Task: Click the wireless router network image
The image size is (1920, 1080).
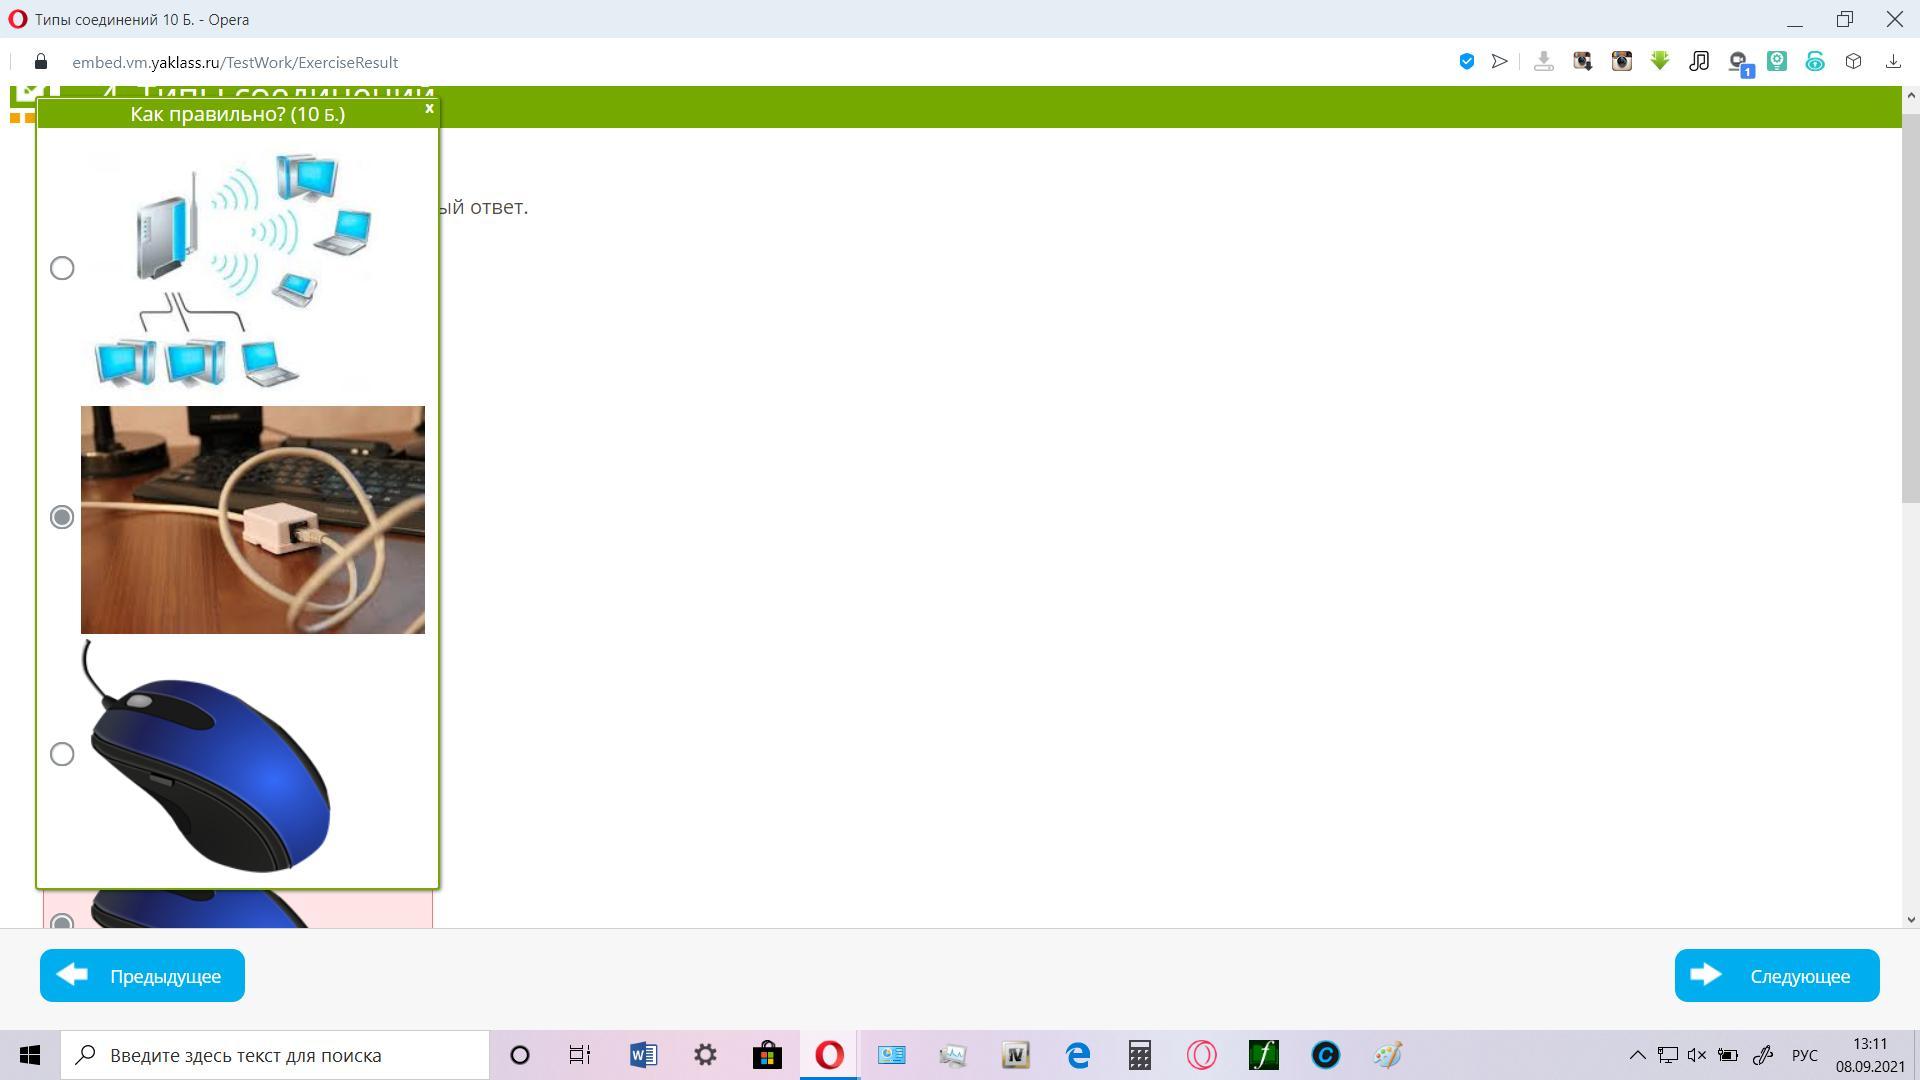Action: coord(232,268)
